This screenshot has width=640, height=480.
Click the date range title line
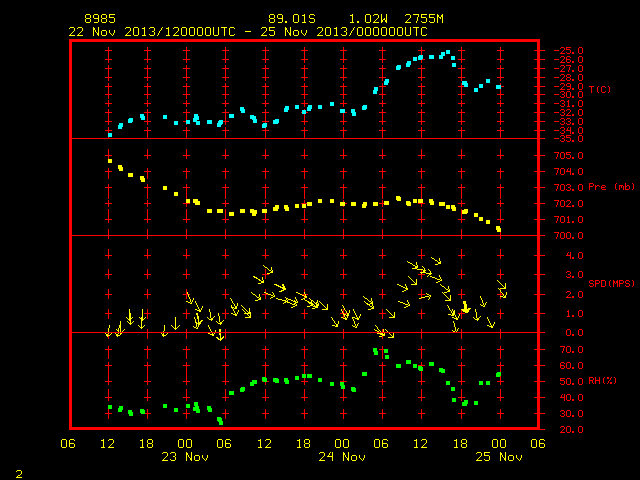(248, 32)
